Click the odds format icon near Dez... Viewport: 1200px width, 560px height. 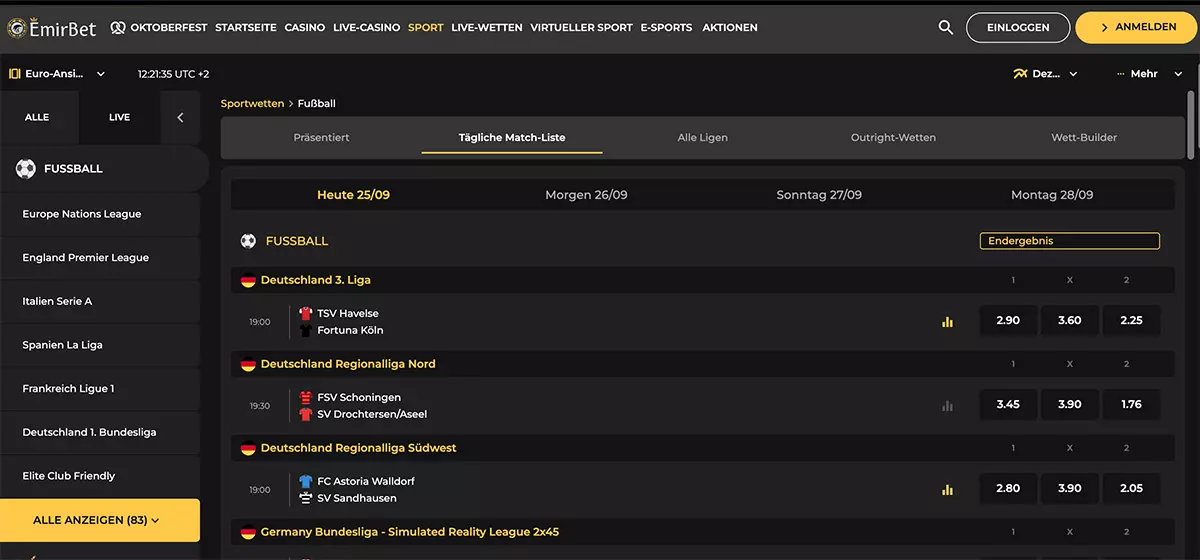1020,74
